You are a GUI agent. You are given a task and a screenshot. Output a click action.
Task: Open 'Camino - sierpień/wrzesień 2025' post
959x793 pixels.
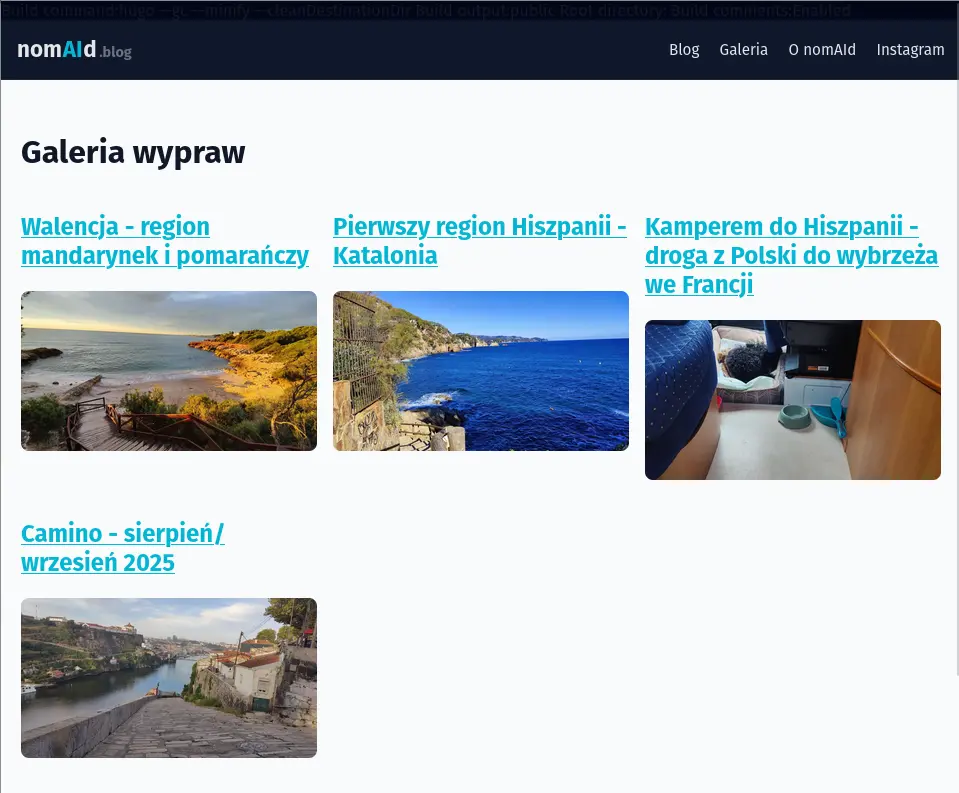click(123, 548)
